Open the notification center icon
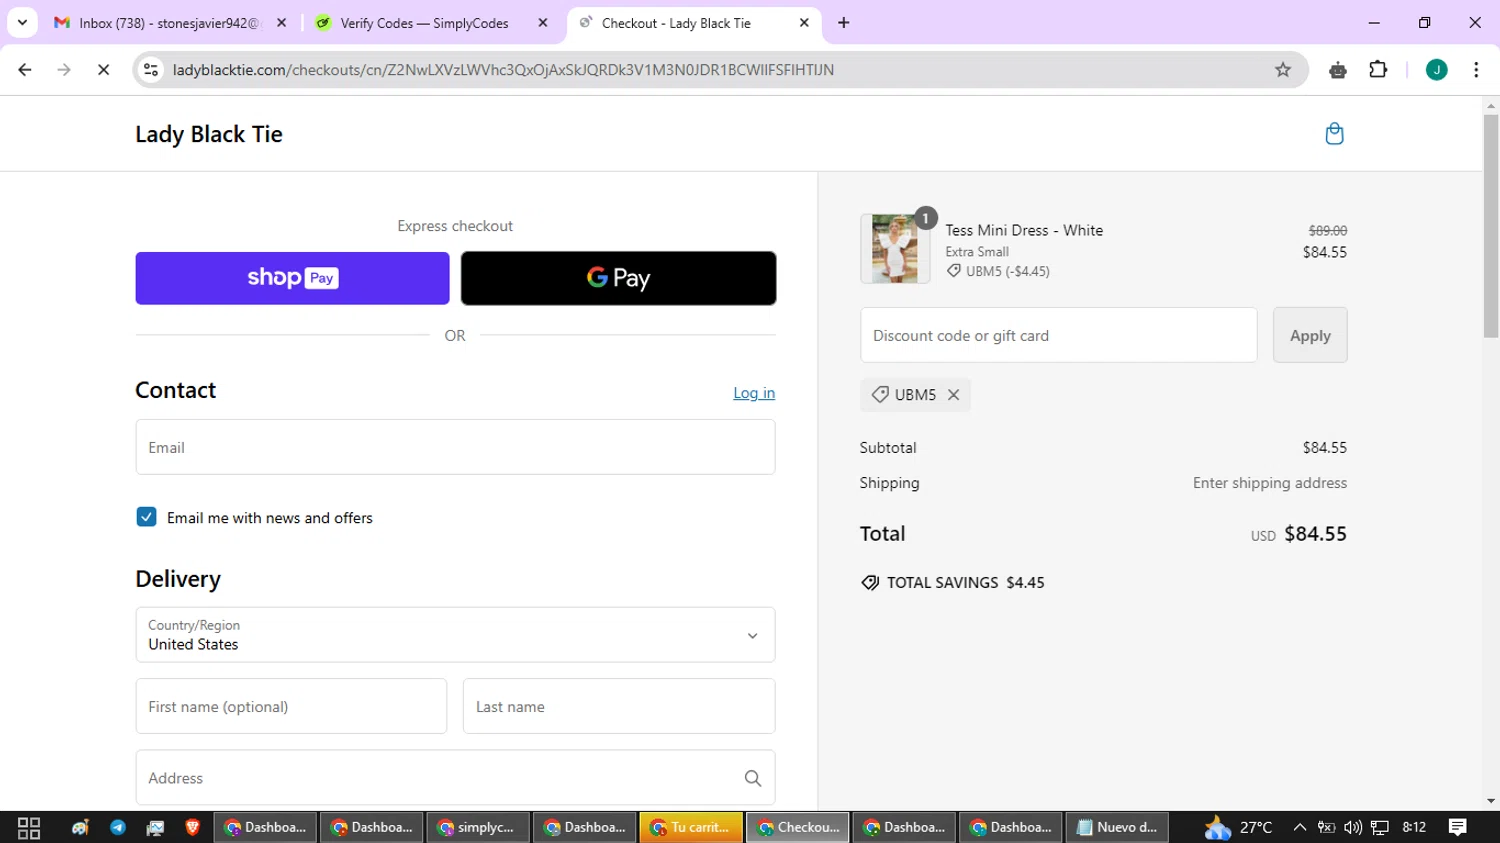1500x843 pixels. click(x=1457, y=827)
